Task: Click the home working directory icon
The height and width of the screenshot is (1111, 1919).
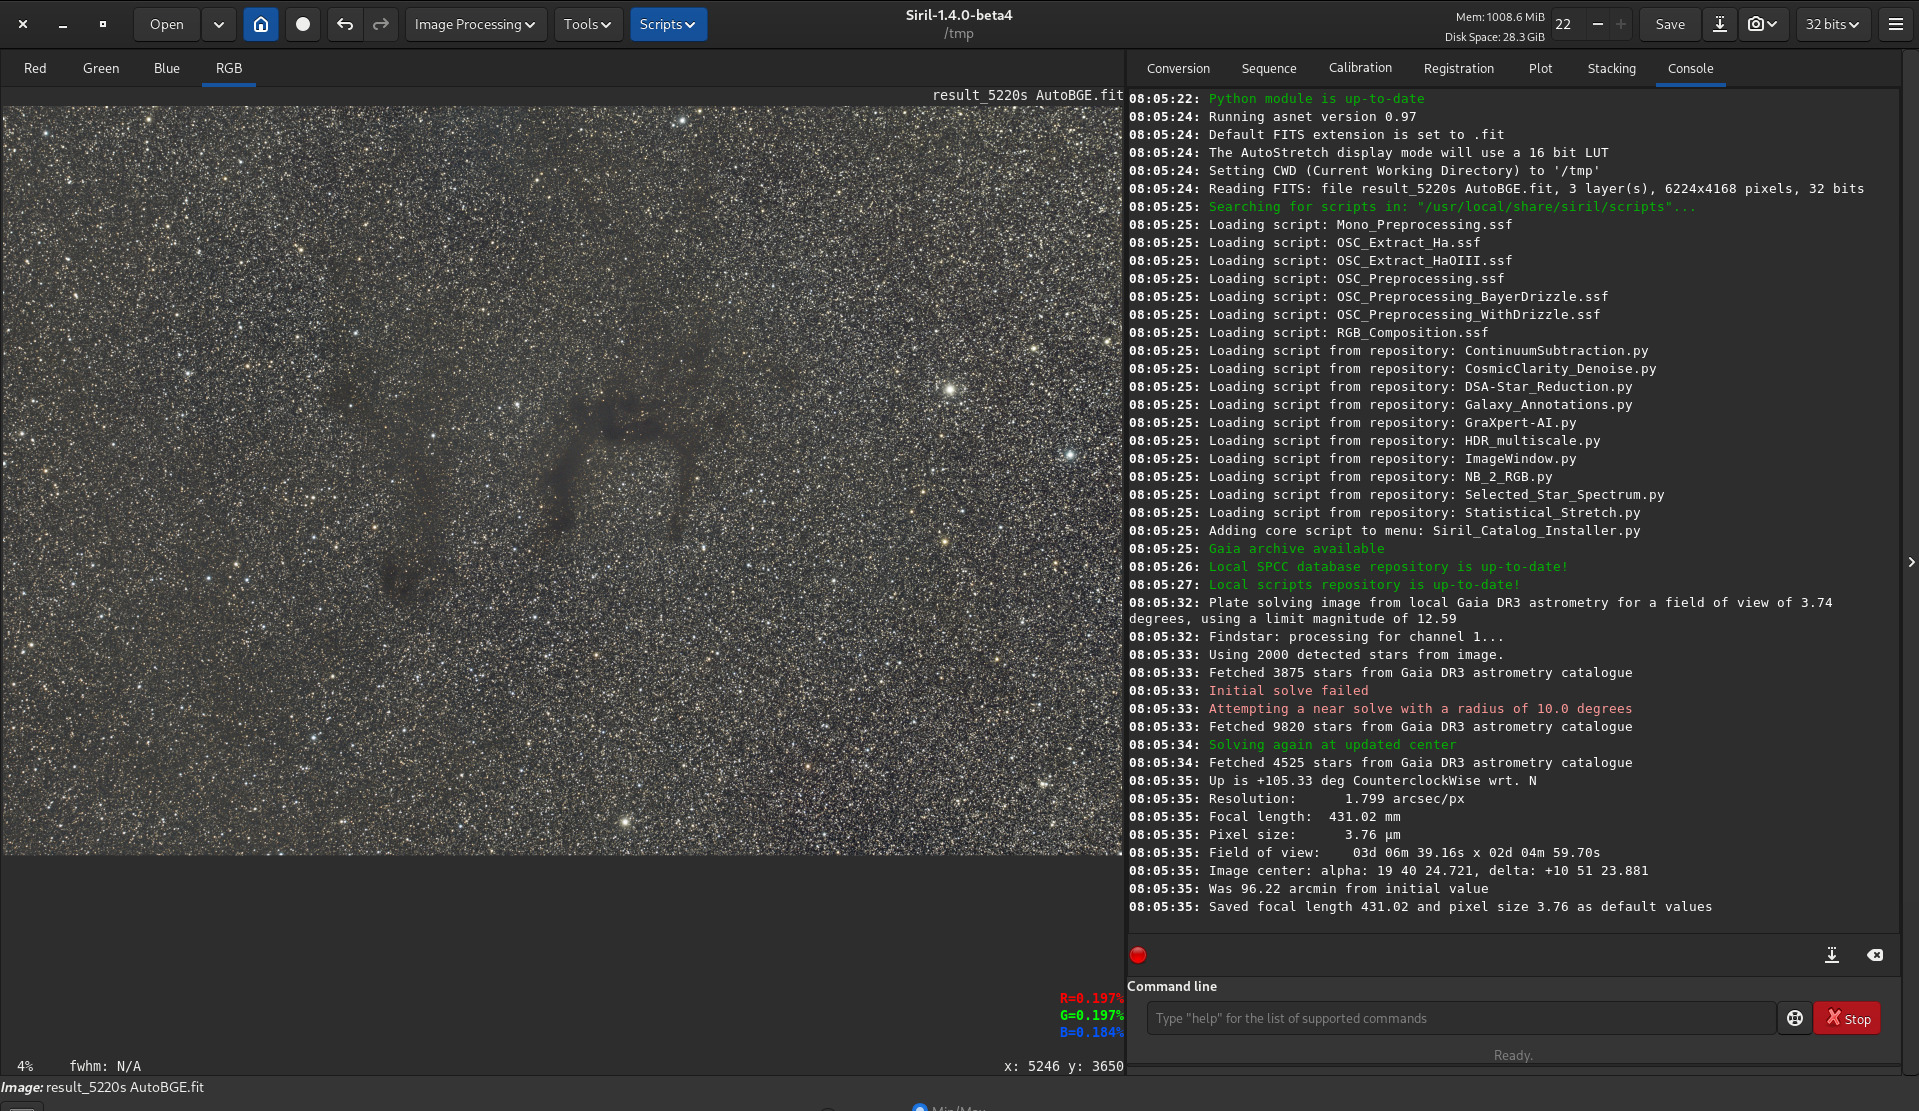Action: pyautogui.click(x=261, y=24)
